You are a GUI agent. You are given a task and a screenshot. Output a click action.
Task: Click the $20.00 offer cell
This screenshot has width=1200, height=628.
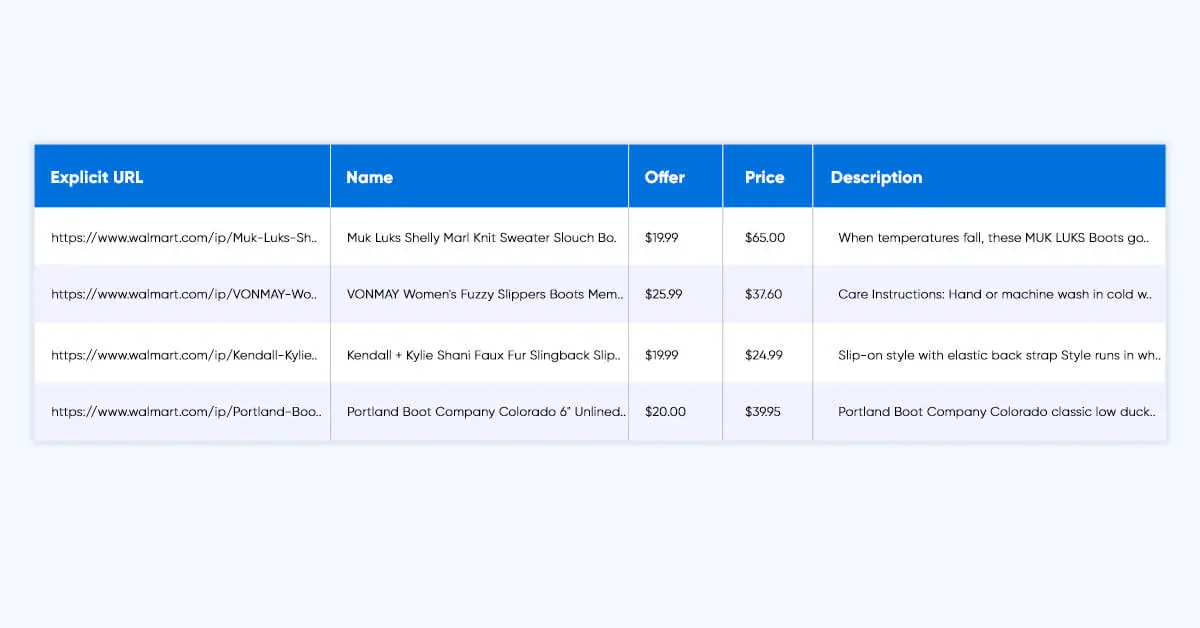point(666,411)
